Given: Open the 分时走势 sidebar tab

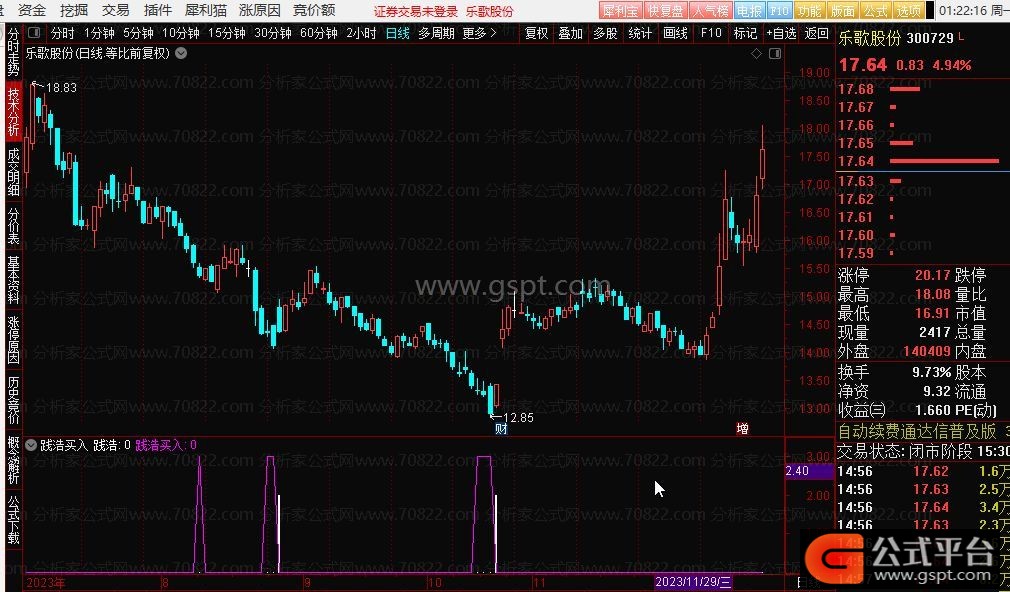Looking at the screenshot, I should [13, 52].
